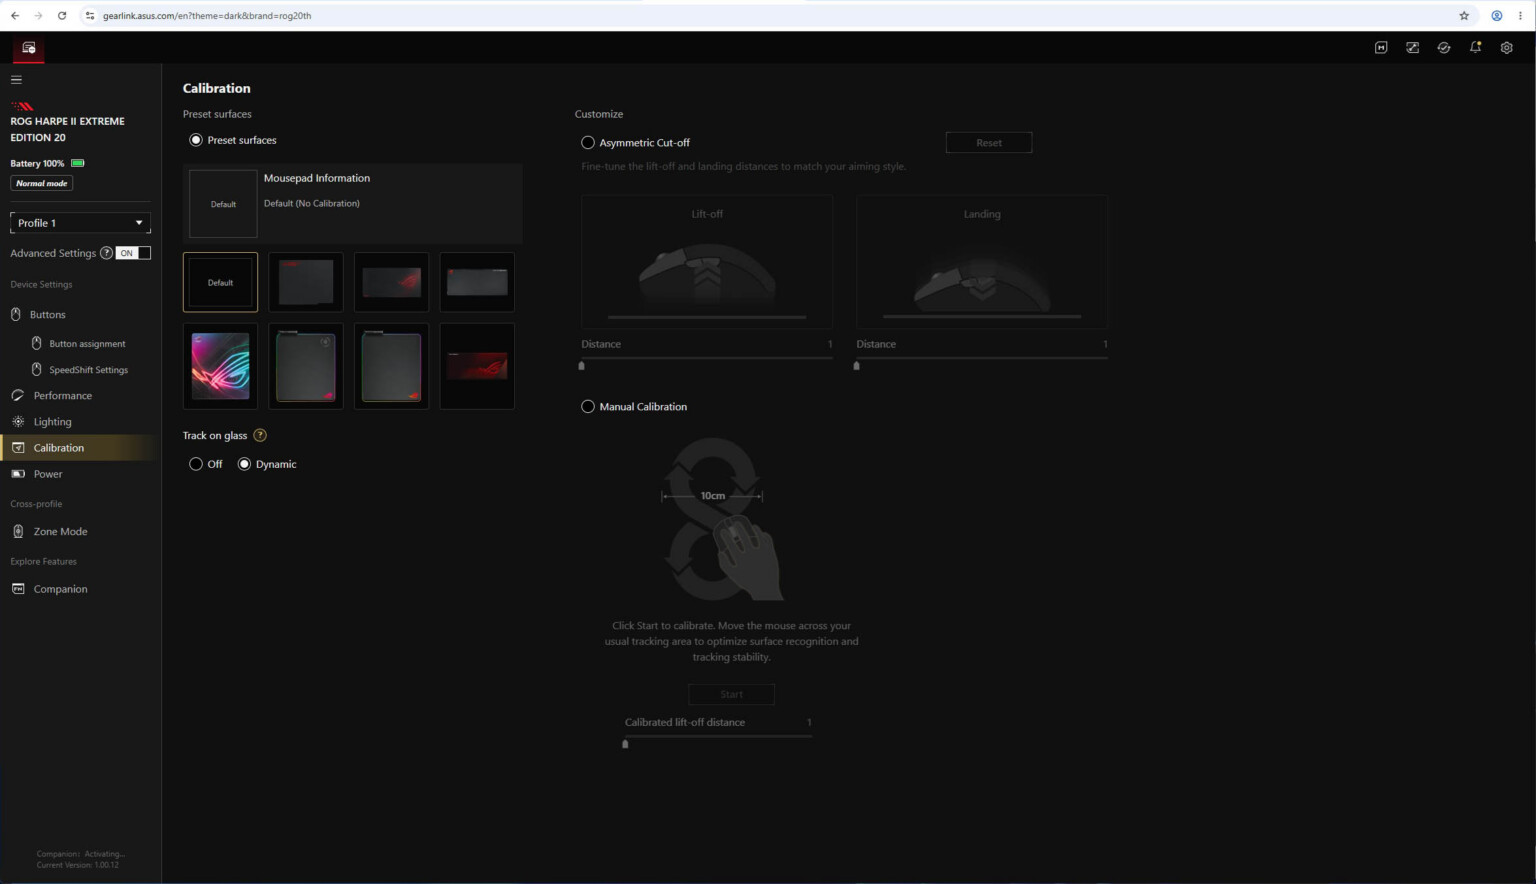Open the browser three-dot menu
Image resolution: width=1536 pixels, height=884 pixels.
click(x=1520, y=15)
